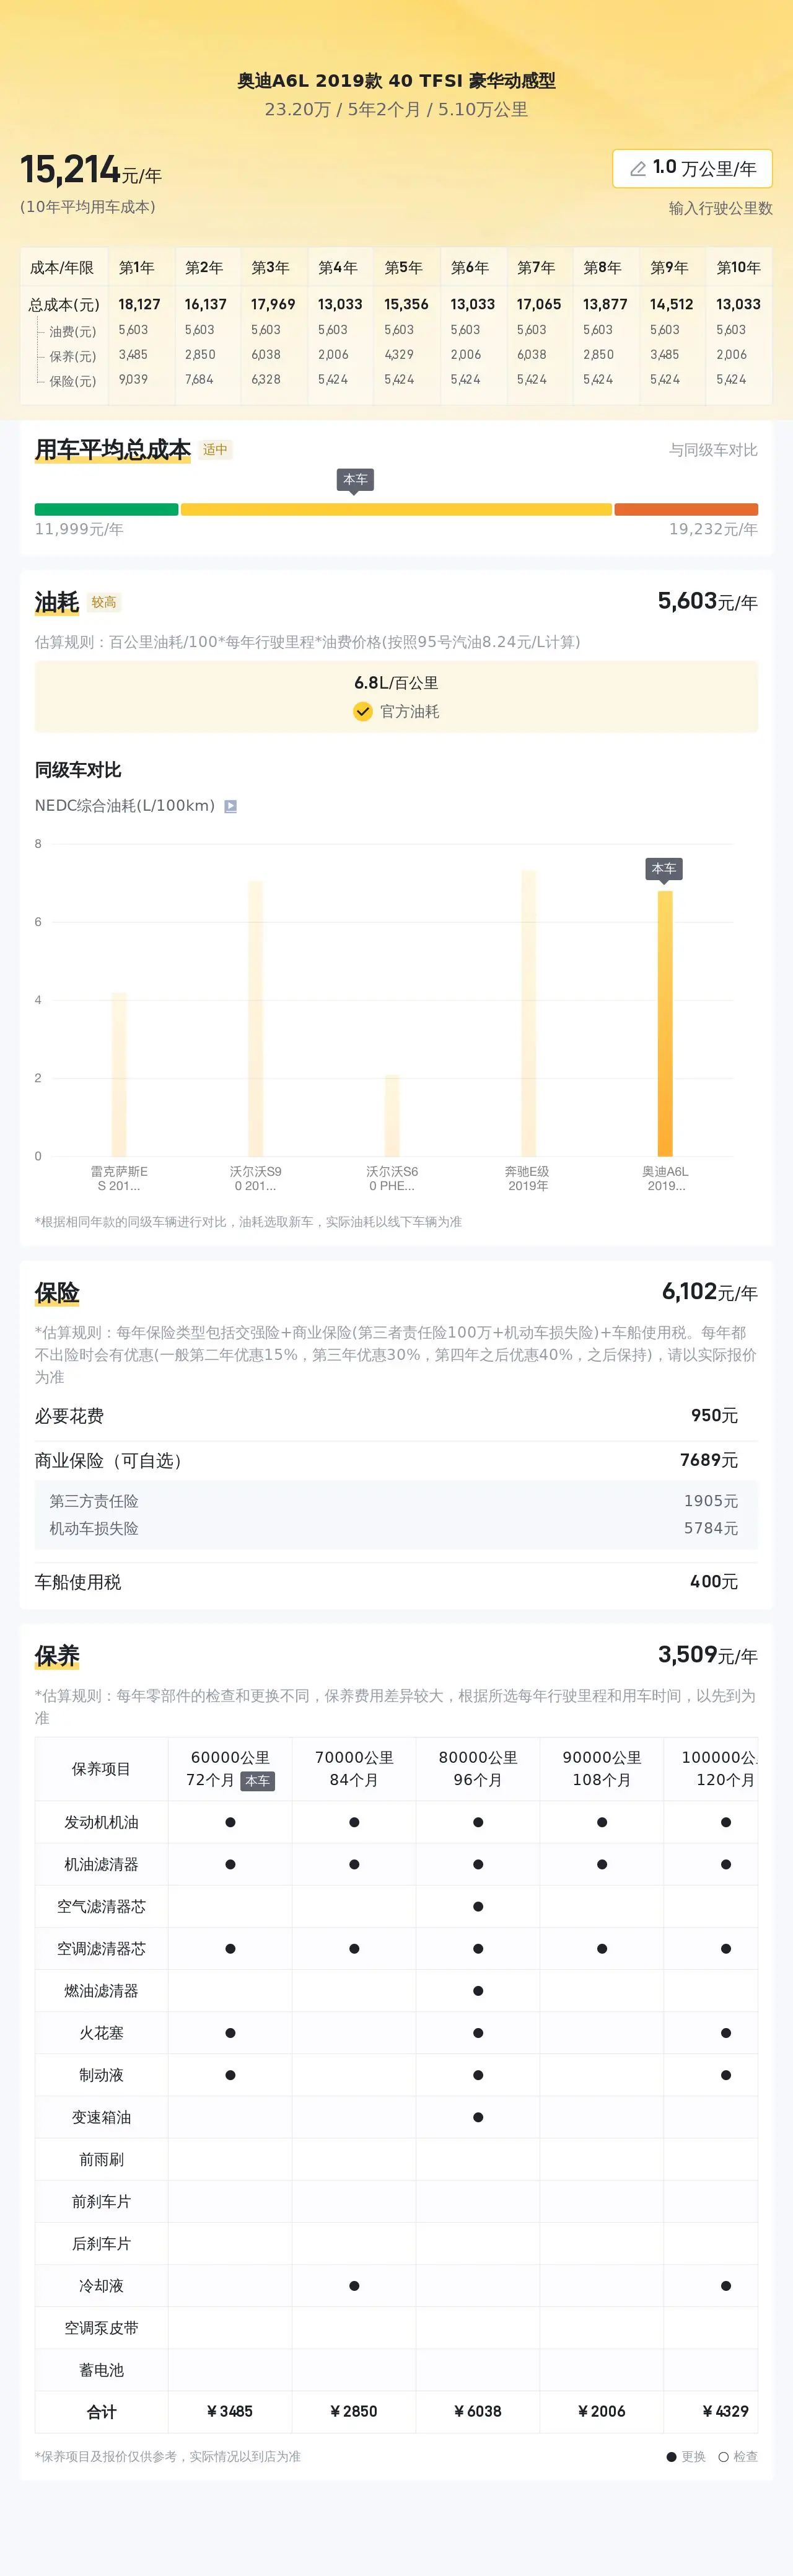Click the 前刹车片 row label
793x2576 pixels.
coord(101,2202)
